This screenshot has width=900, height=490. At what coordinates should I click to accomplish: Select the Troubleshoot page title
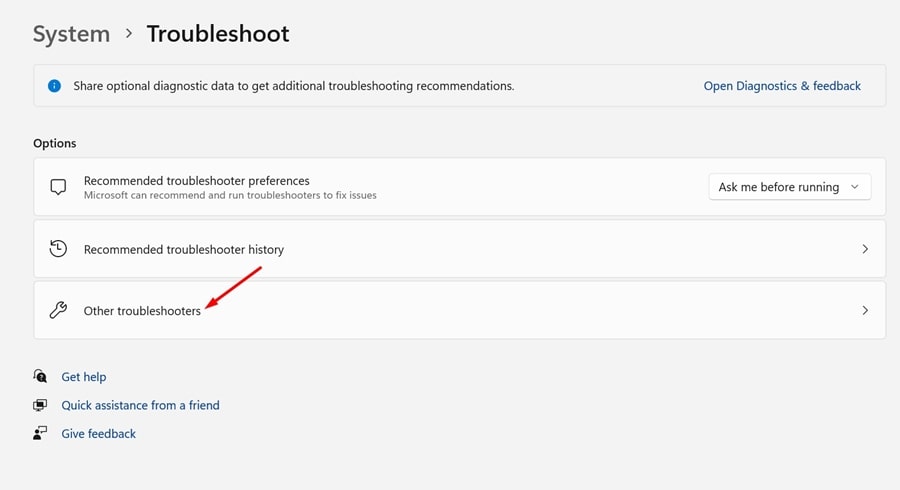click(x=218, y=34)
